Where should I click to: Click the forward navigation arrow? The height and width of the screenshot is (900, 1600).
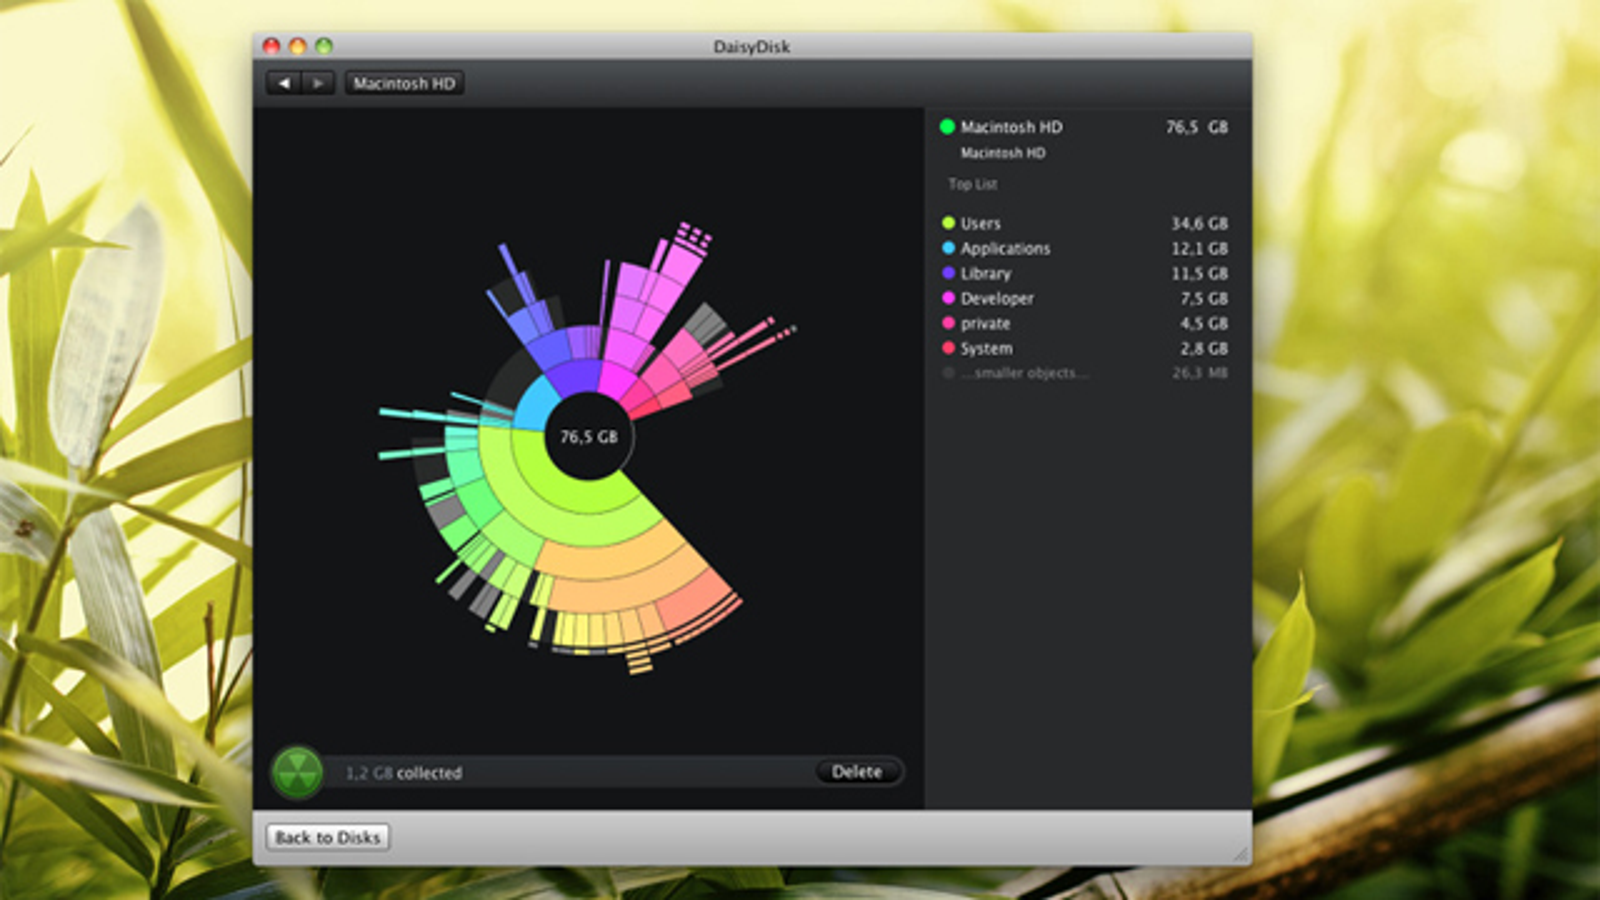317,83
